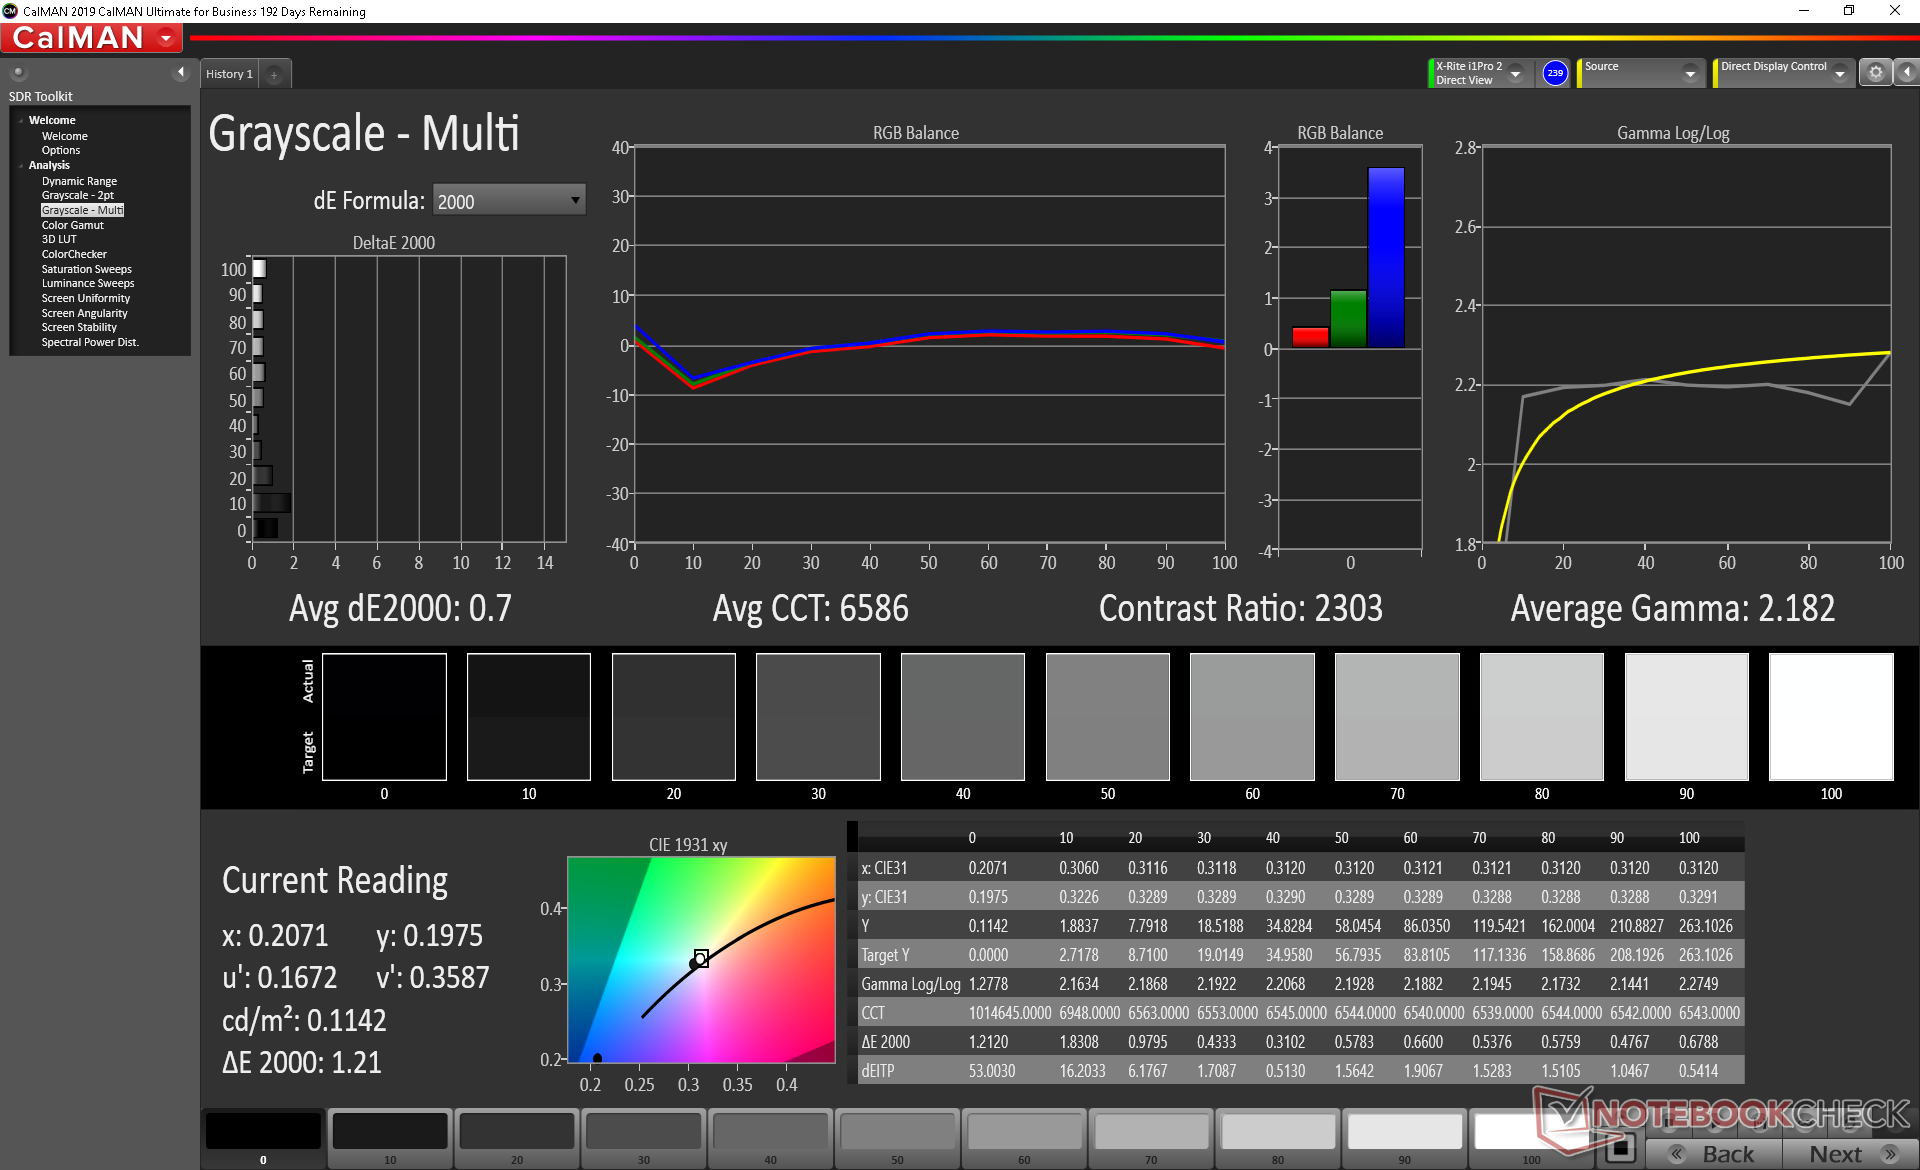
Task: Click the 80 percent actual/target swatch
Action: (1541, 717)
